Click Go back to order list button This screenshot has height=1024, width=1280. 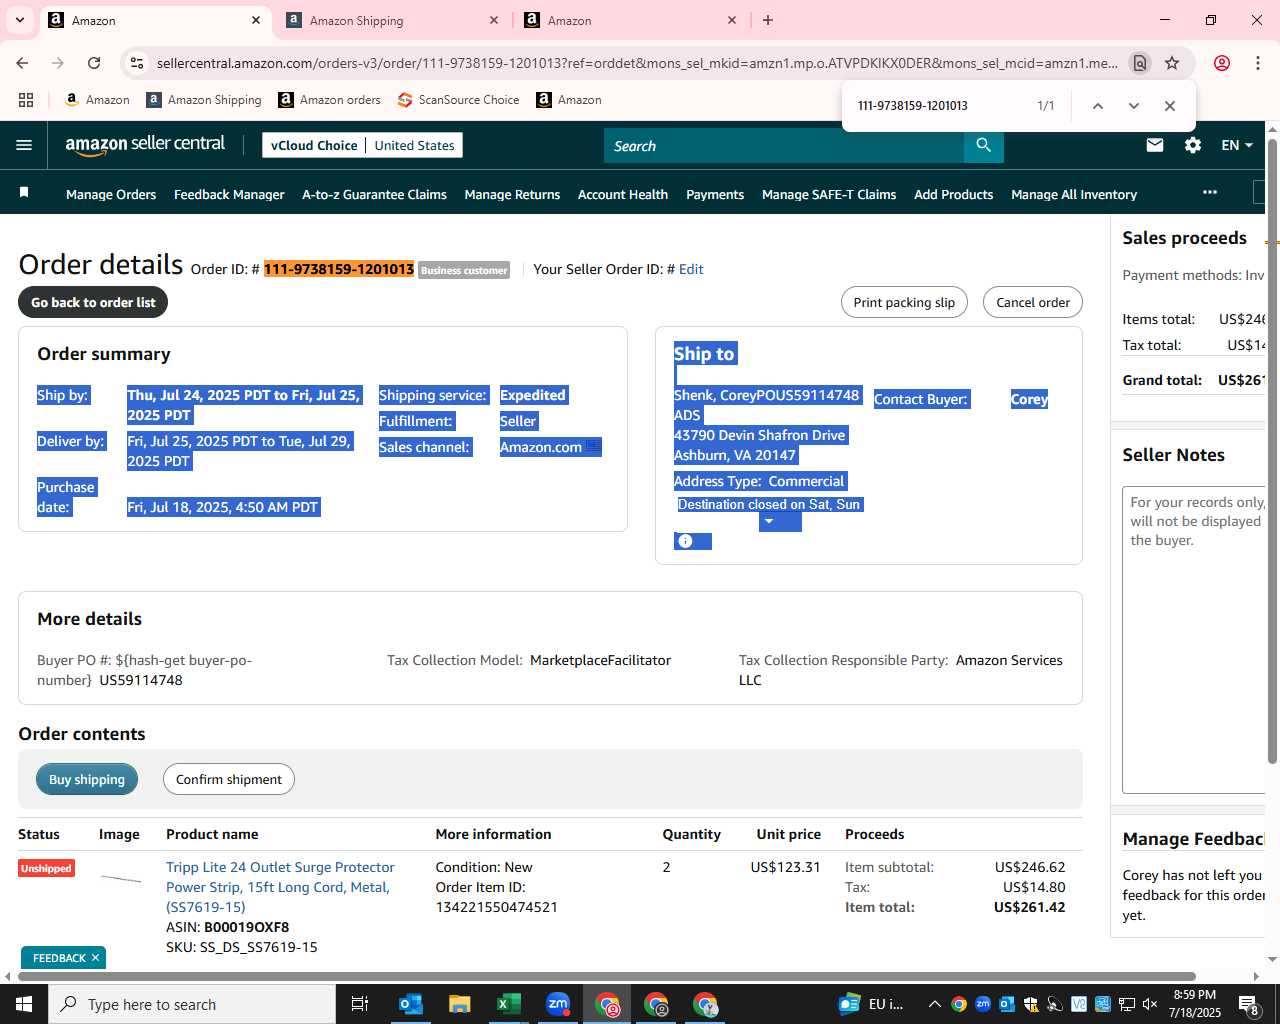click(x=93, y=302)
